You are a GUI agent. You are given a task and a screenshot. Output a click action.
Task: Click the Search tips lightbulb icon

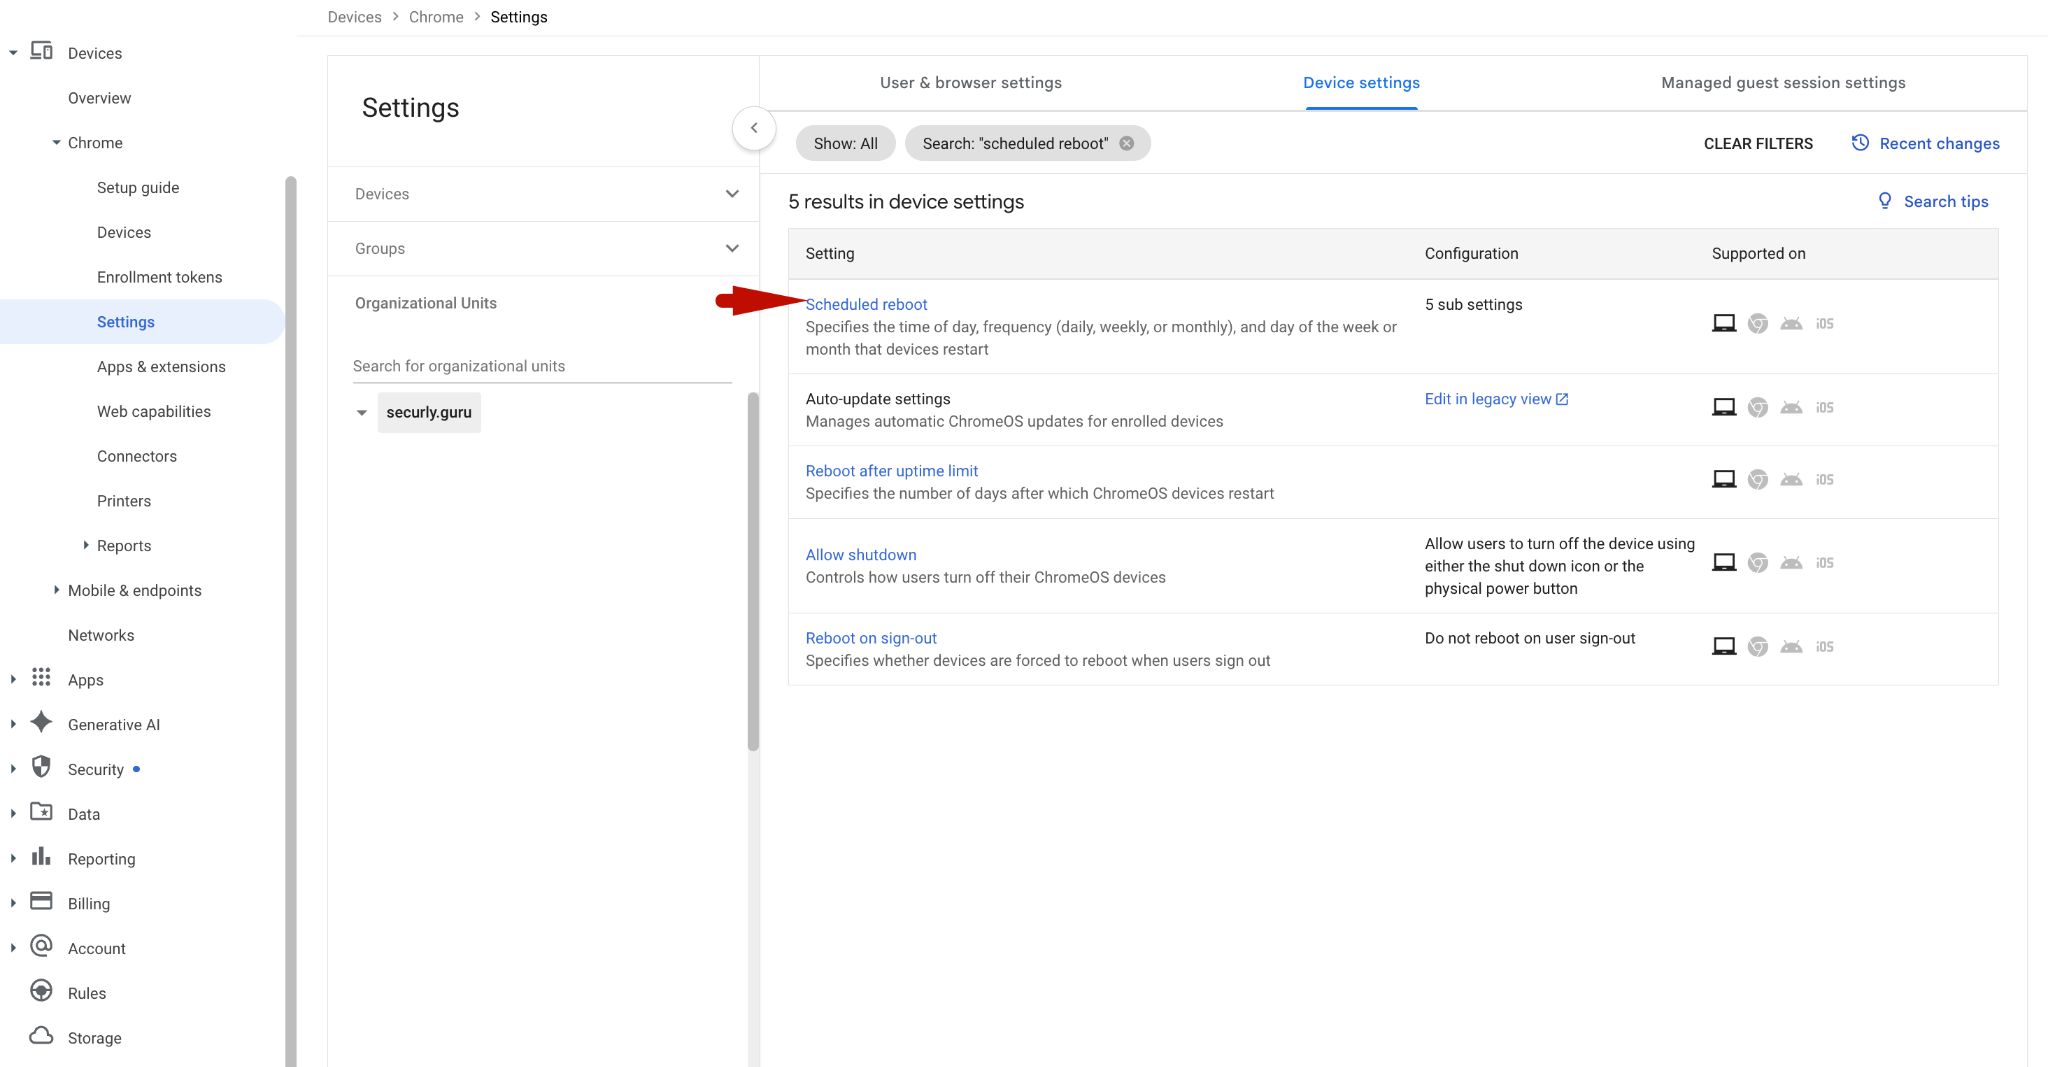1885,201
